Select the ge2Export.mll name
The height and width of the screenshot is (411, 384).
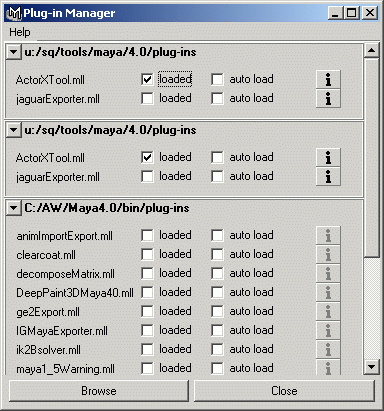pyautogui.click(x=48, y=312)
